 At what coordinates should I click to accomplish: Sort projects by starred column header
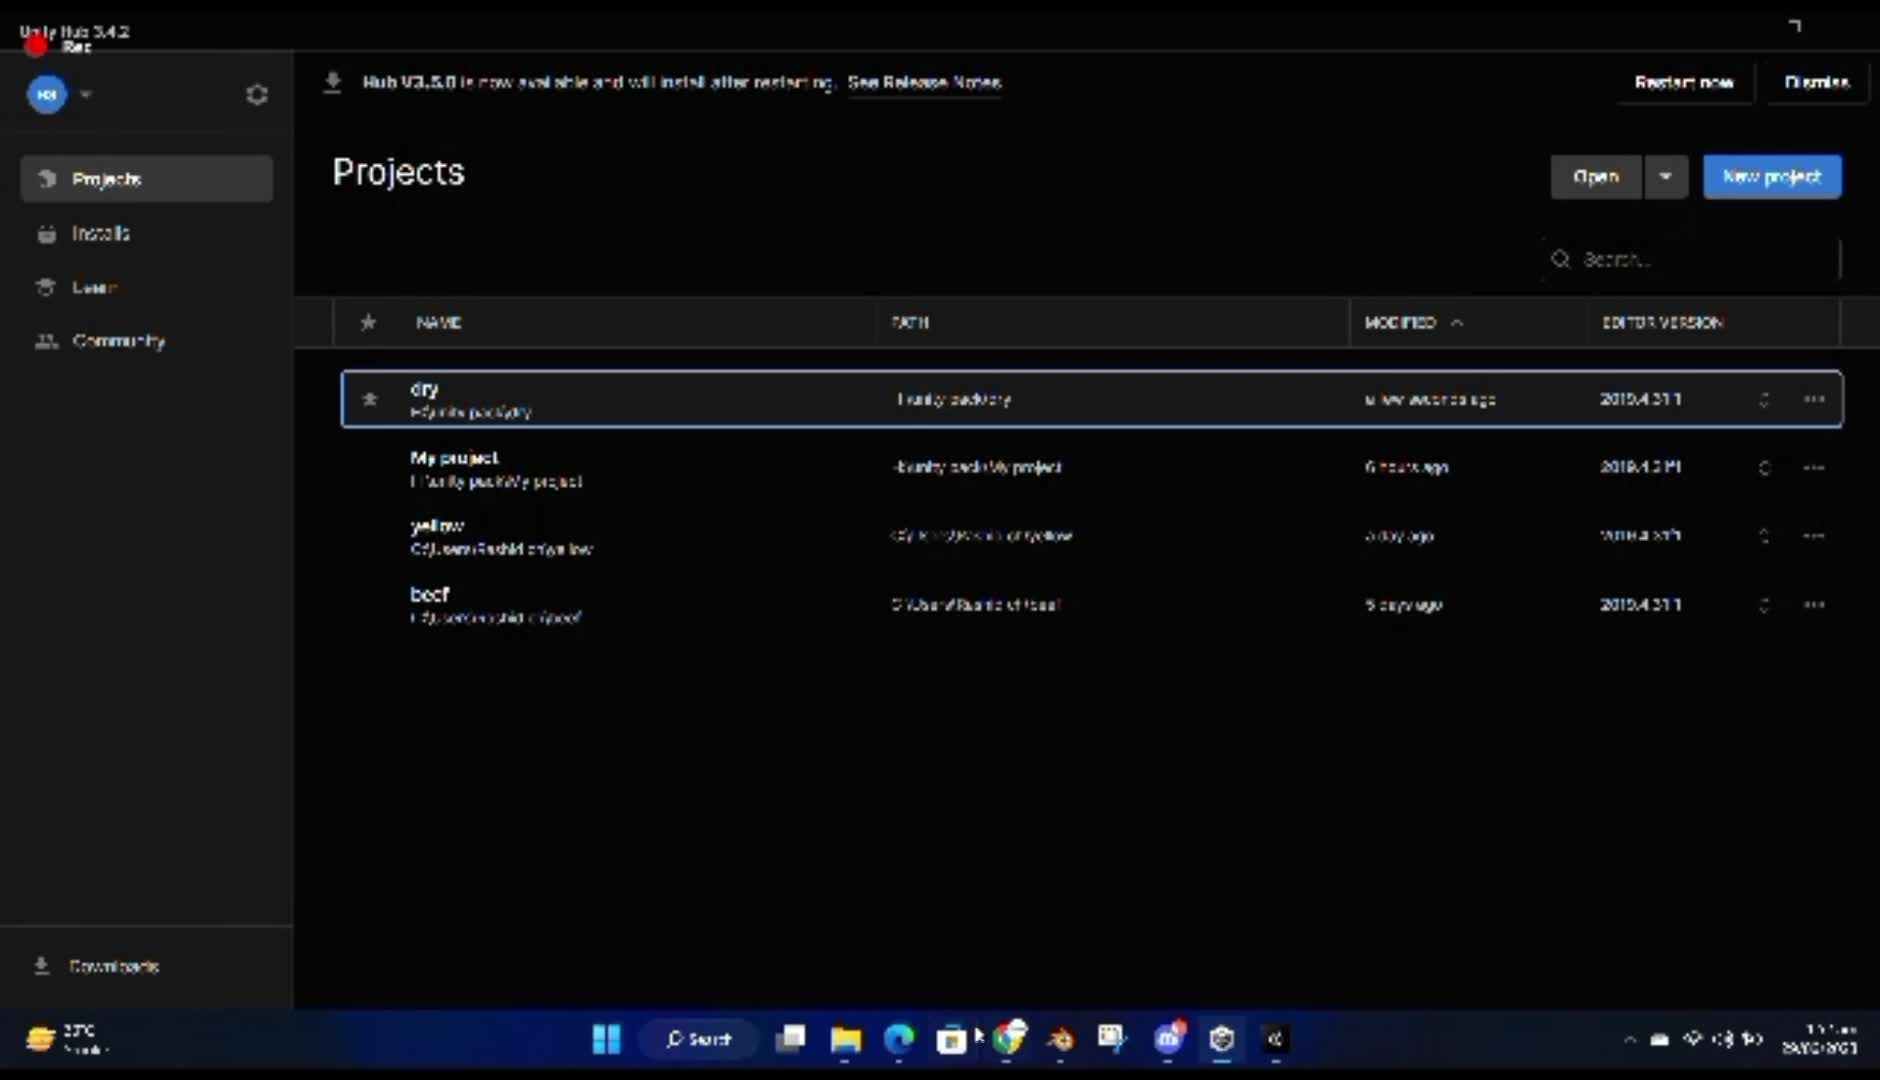pos(368,322)
